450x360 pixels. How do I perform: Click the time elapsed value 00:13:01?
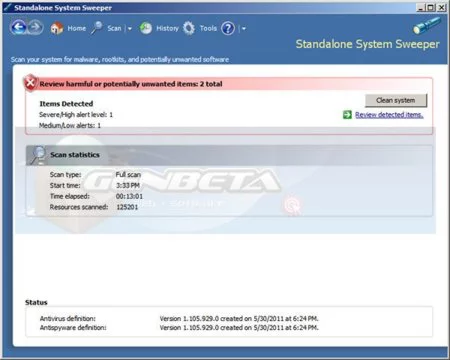coord(129,196)
